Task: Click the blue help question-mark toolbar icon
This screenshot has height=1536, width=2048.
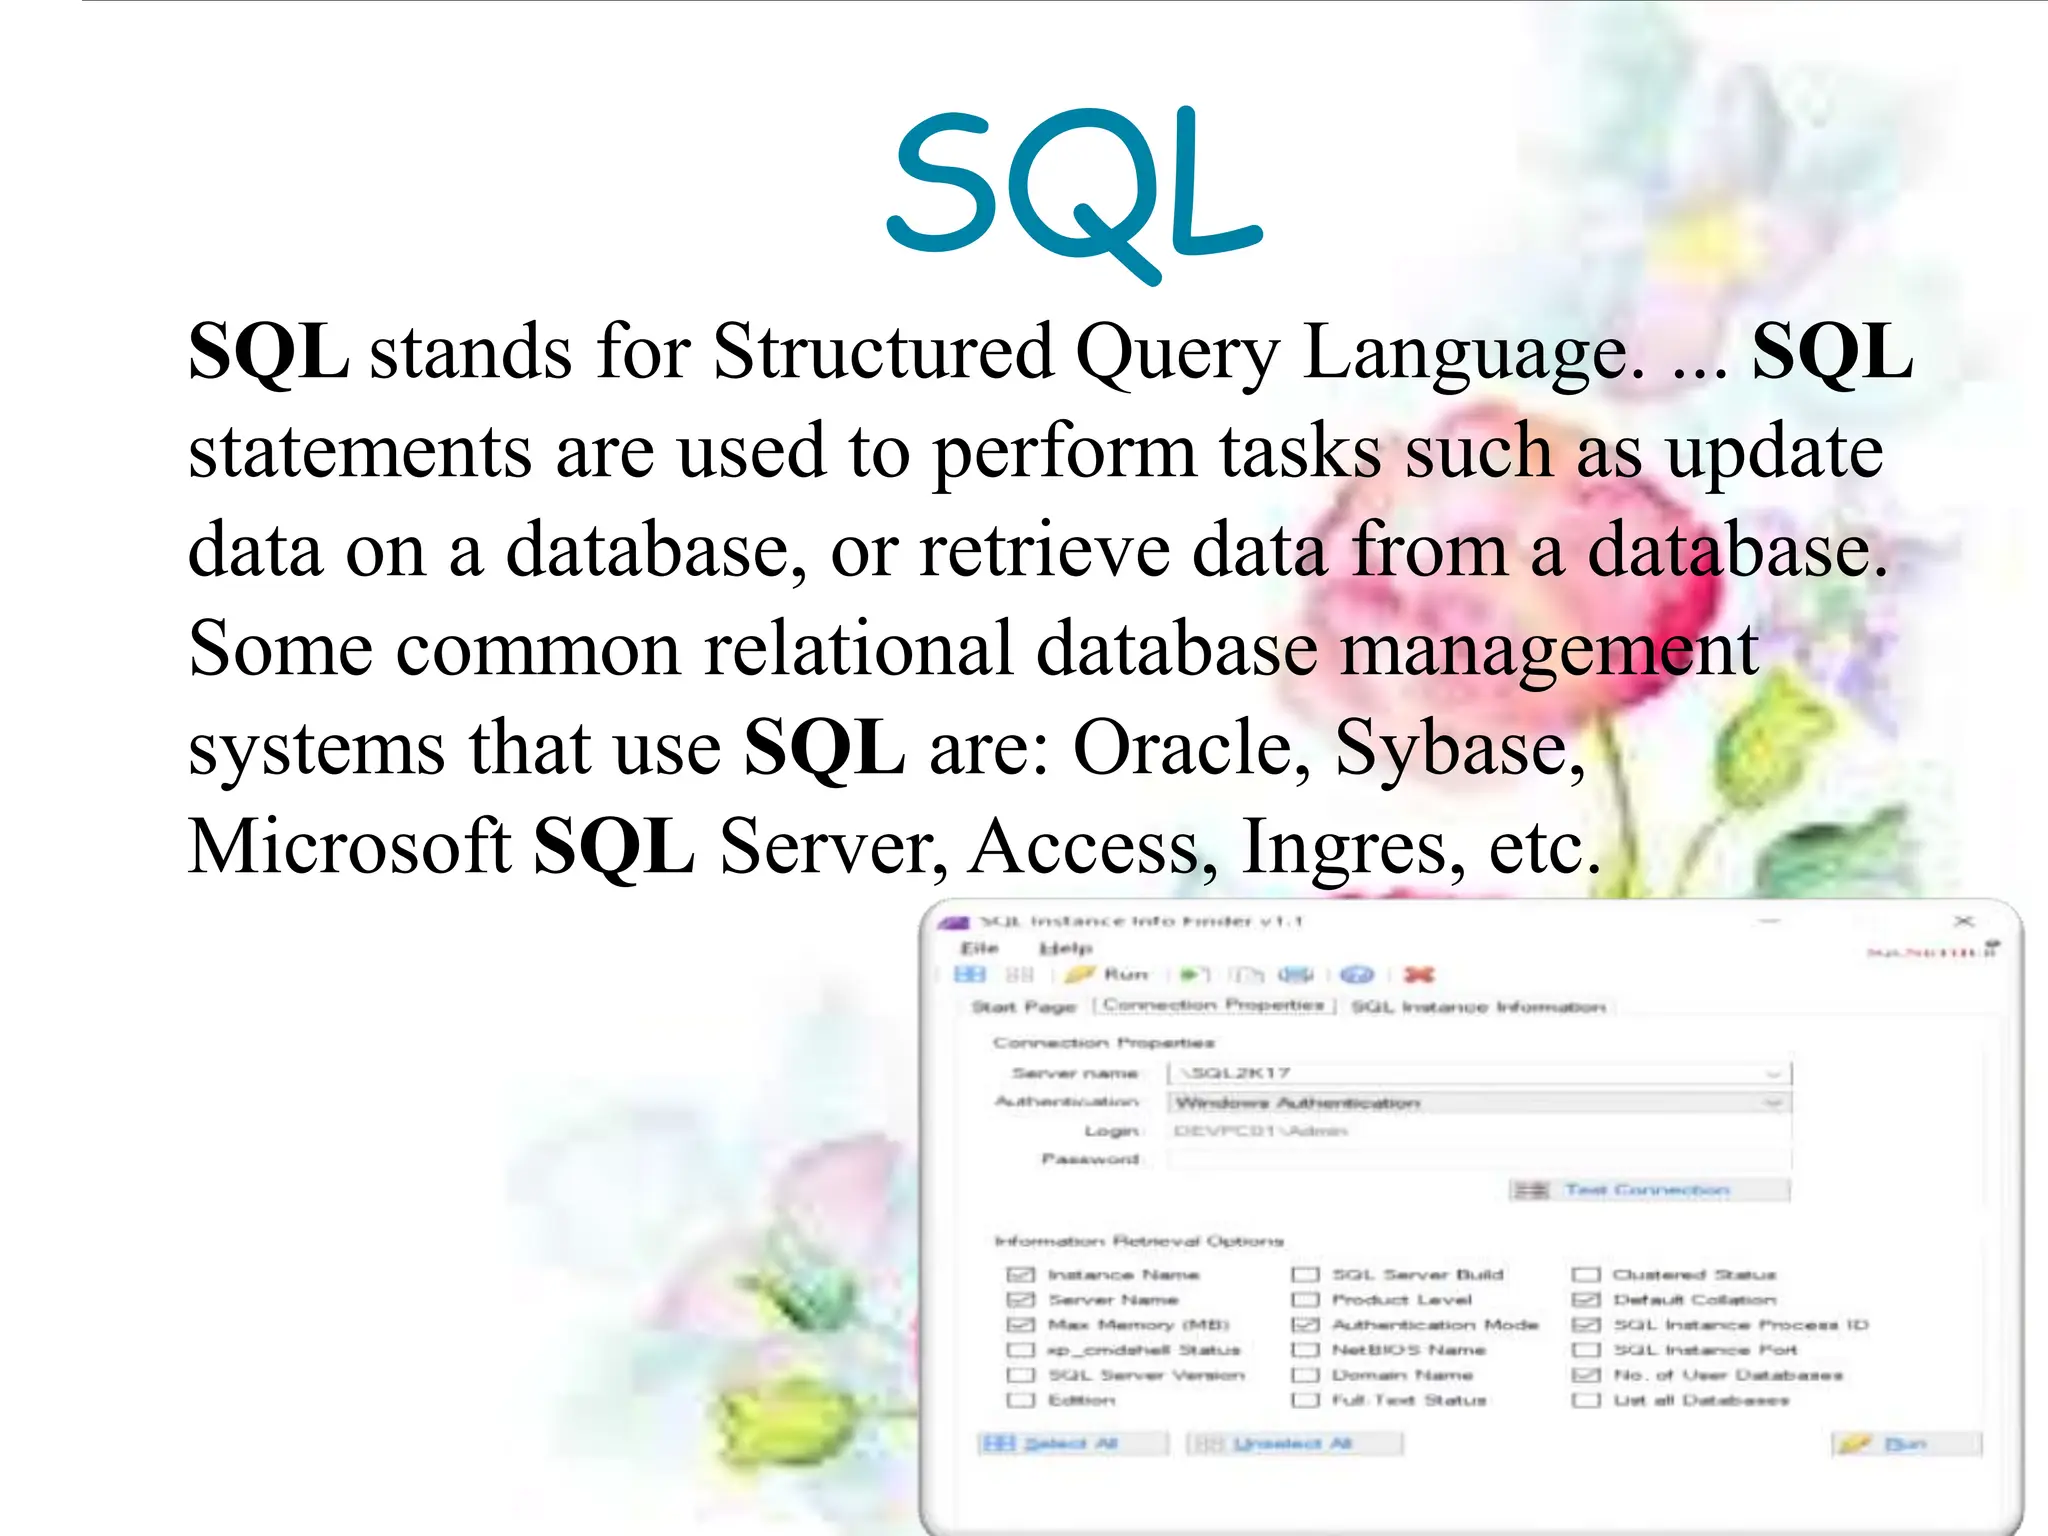Action: click(x=1357, y=974)
